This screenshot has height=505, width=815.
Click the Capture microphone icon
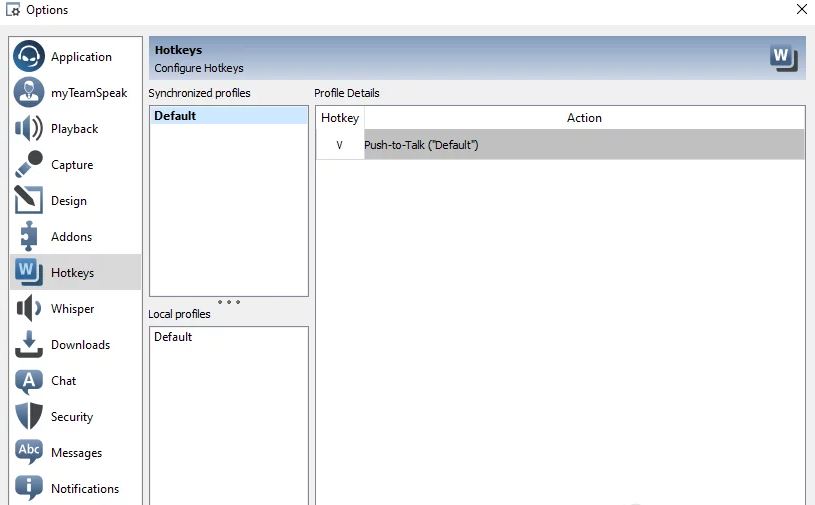point(29,164)
